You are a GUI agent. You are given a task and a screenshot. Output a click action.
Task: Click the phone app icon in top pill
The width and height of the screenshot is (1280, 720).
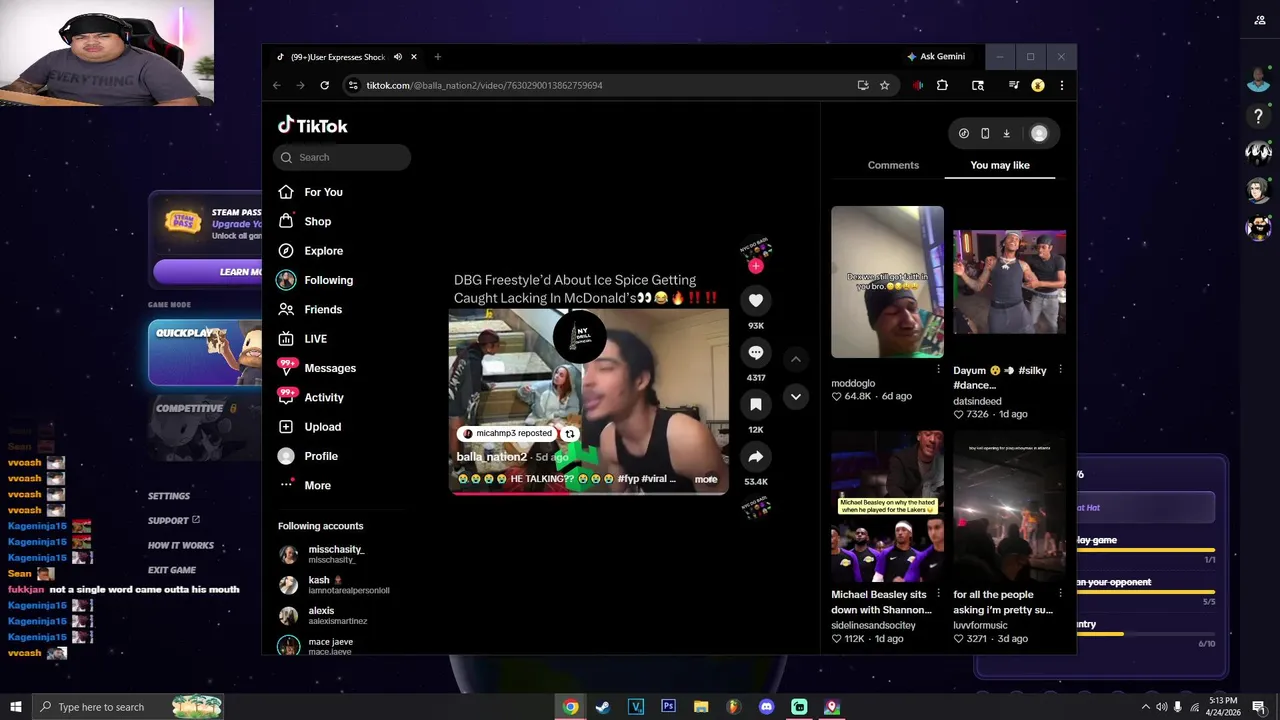point(985,133)
